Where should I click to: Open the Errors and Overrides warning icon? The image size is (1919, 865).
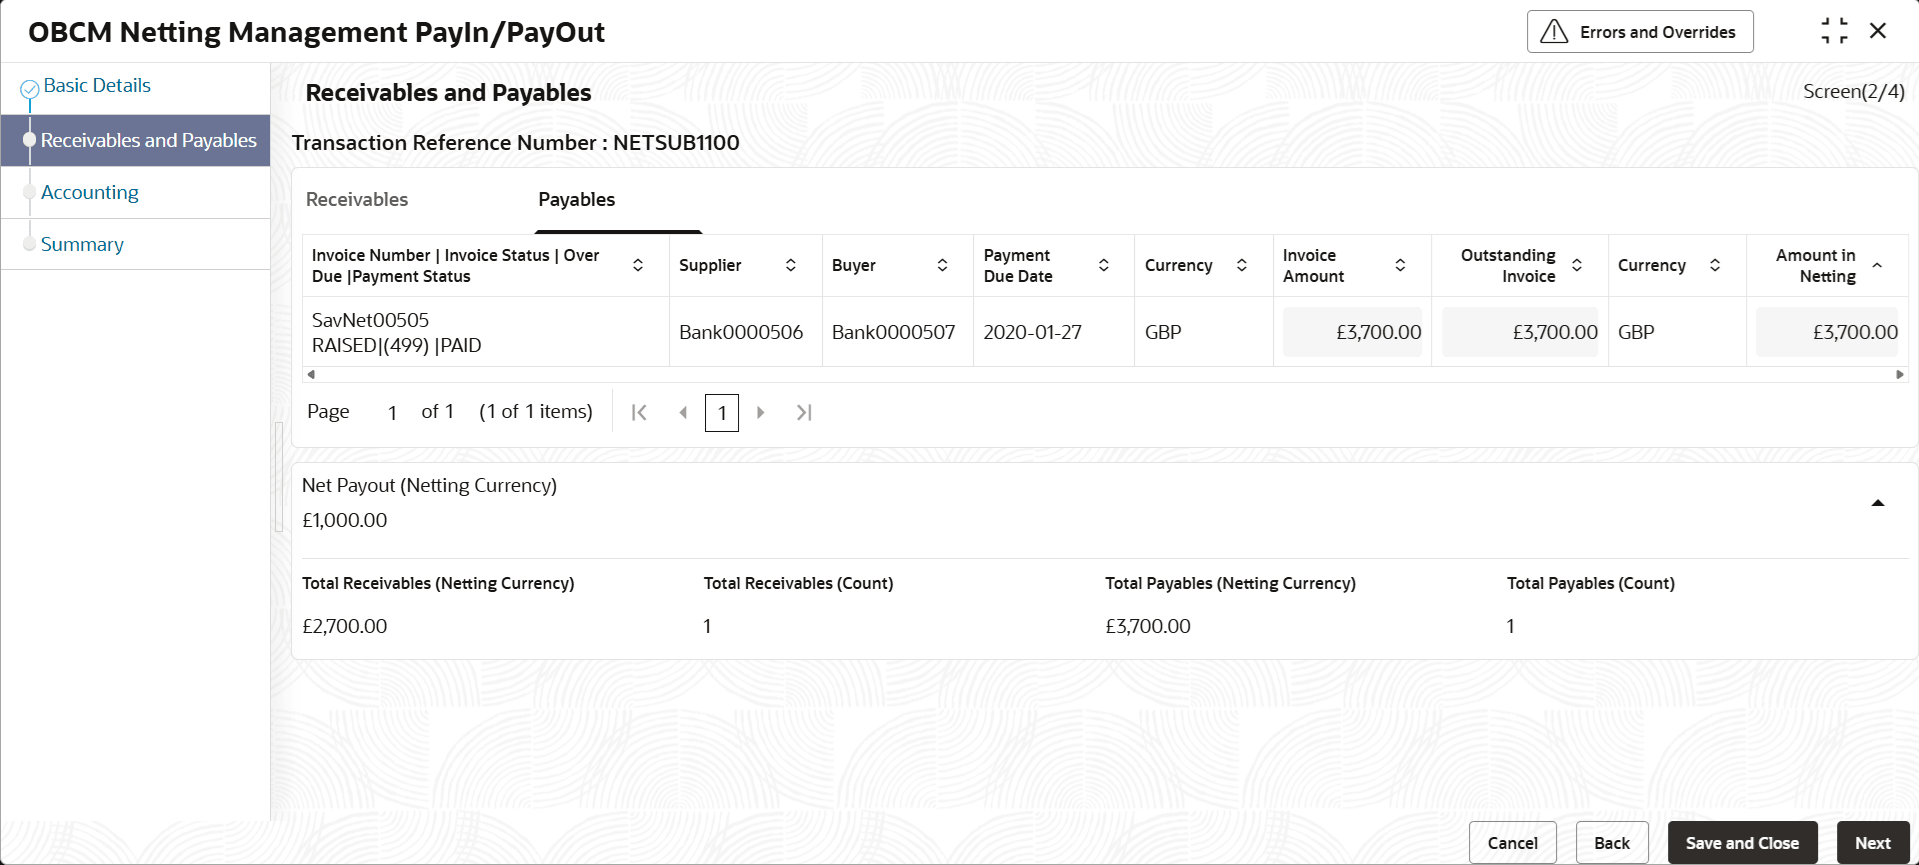pos(1554,32)
